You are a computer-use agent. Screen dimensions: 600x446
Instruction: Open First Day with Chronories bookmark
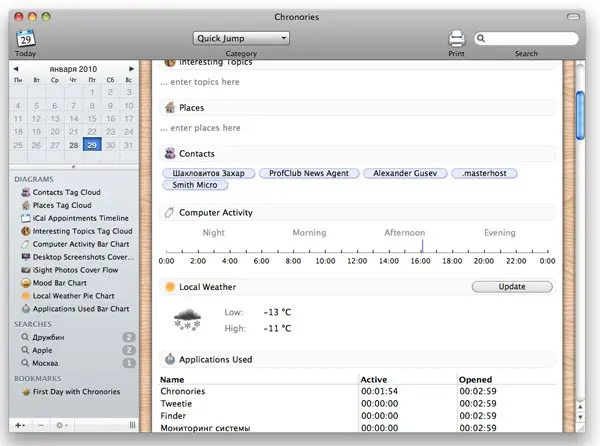tap(76, 392)
